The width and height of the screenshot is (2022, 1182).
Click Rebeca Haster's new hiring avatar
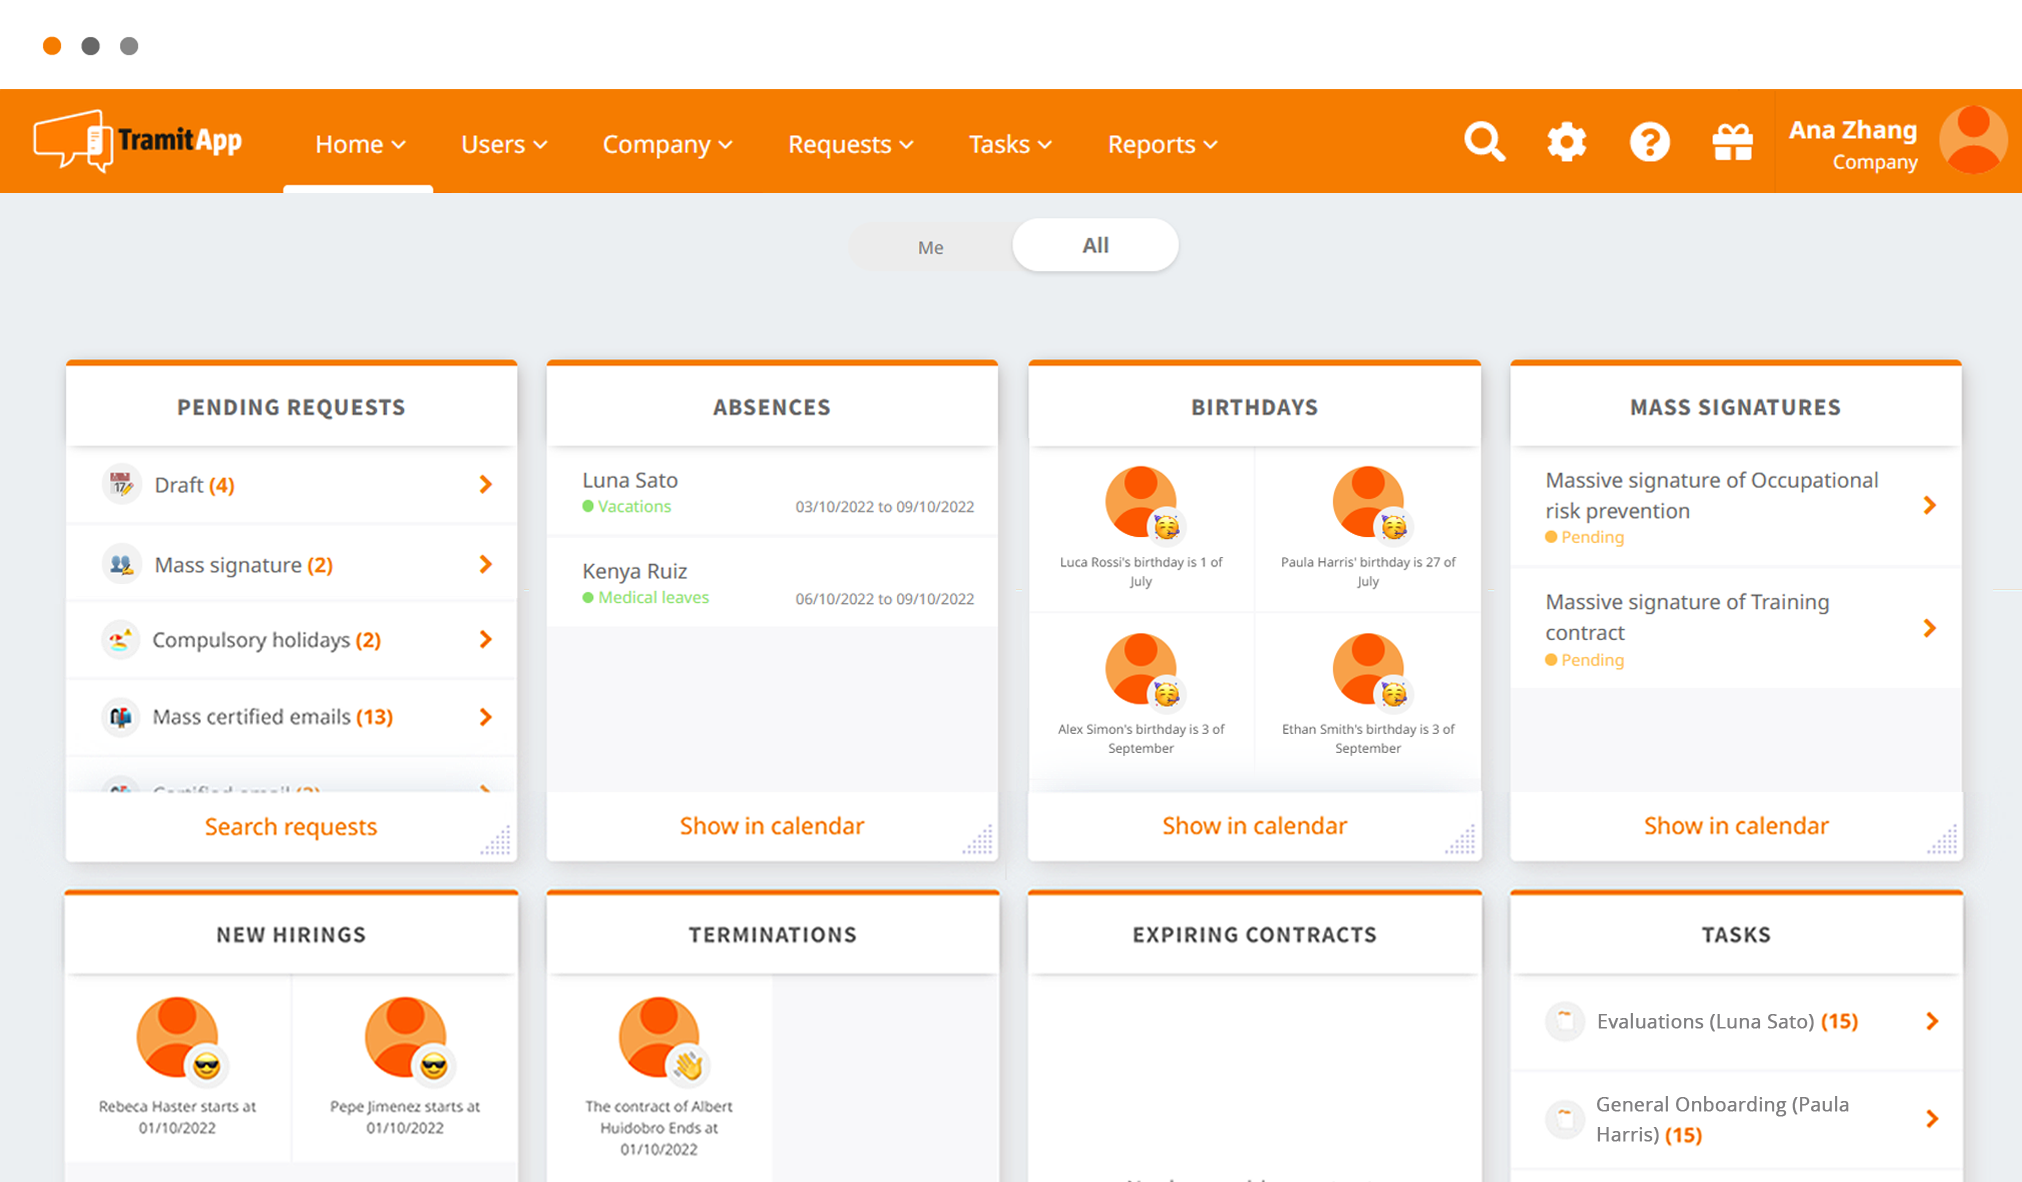point(178,1037)
